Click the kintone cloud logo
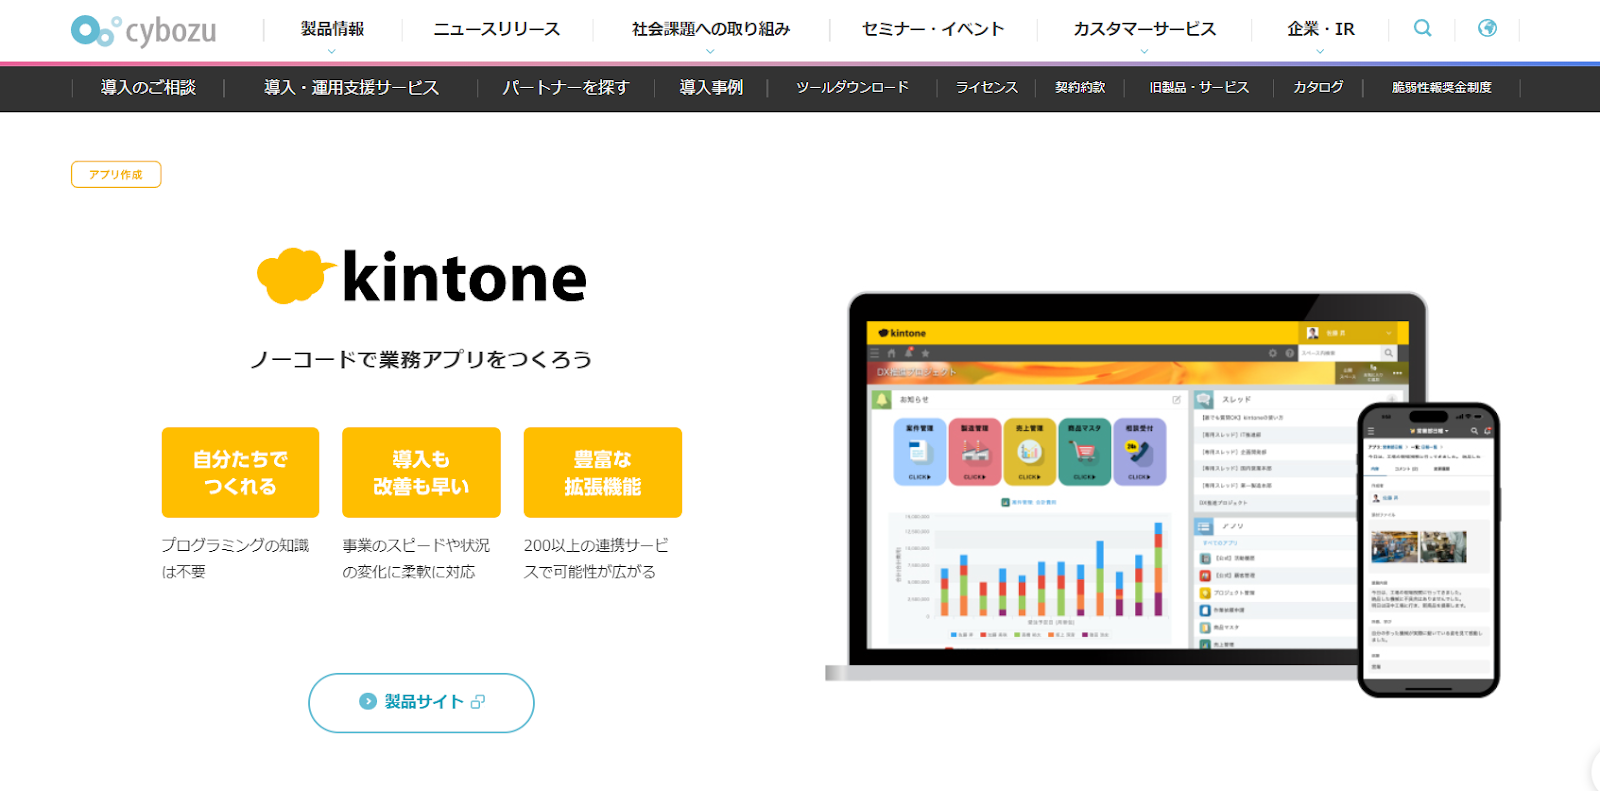The height and width of the screenshot is (791, 1600). tap(295, 275)
